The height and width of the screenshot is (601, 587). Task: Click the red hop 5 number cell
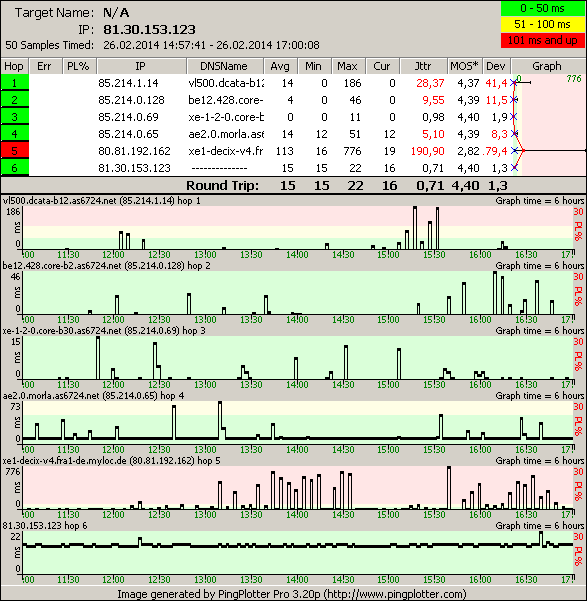point(15,150)
